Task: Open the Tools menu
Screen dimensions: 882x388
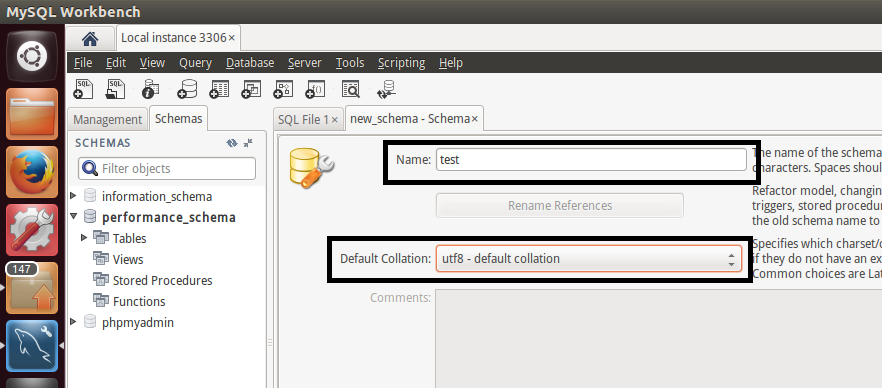Action: [350, 63]
